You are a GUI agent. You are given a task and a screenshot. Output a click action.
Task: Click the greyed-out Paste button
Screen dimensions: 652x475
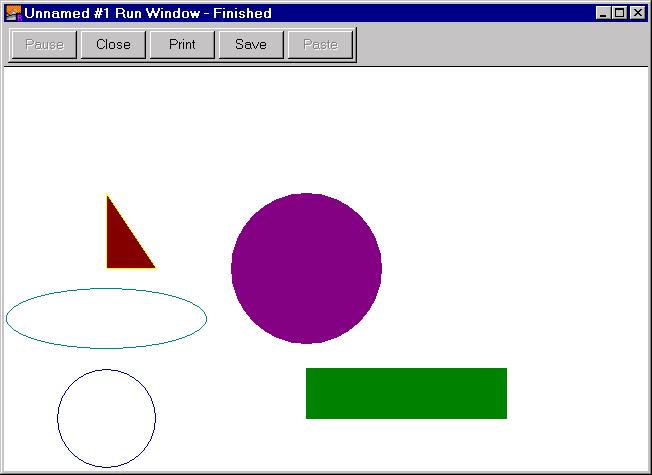[320, 45]
